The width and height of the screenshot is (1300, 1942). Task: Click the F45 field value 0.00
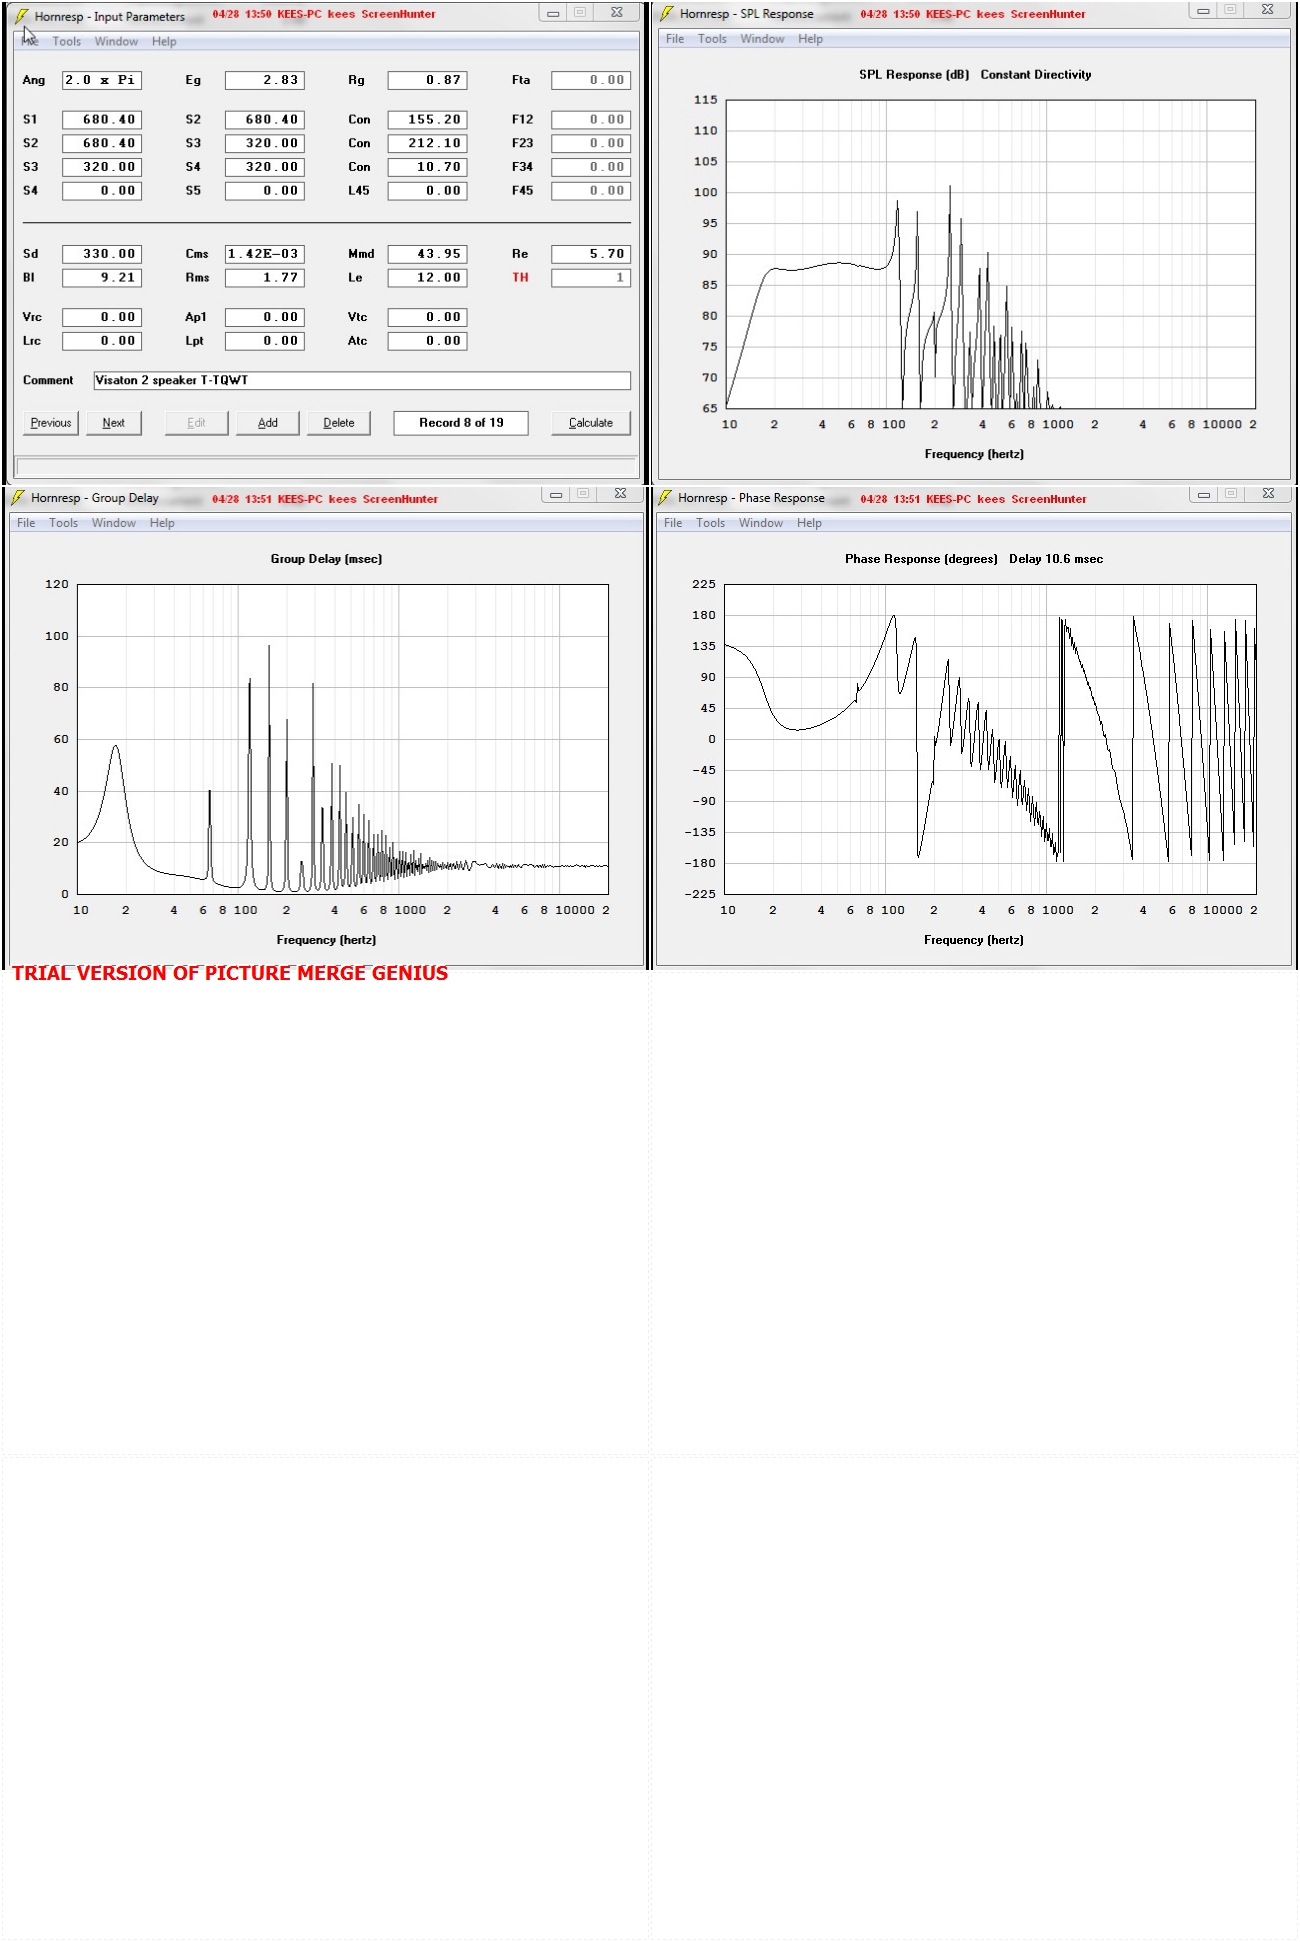click(591, 190)
